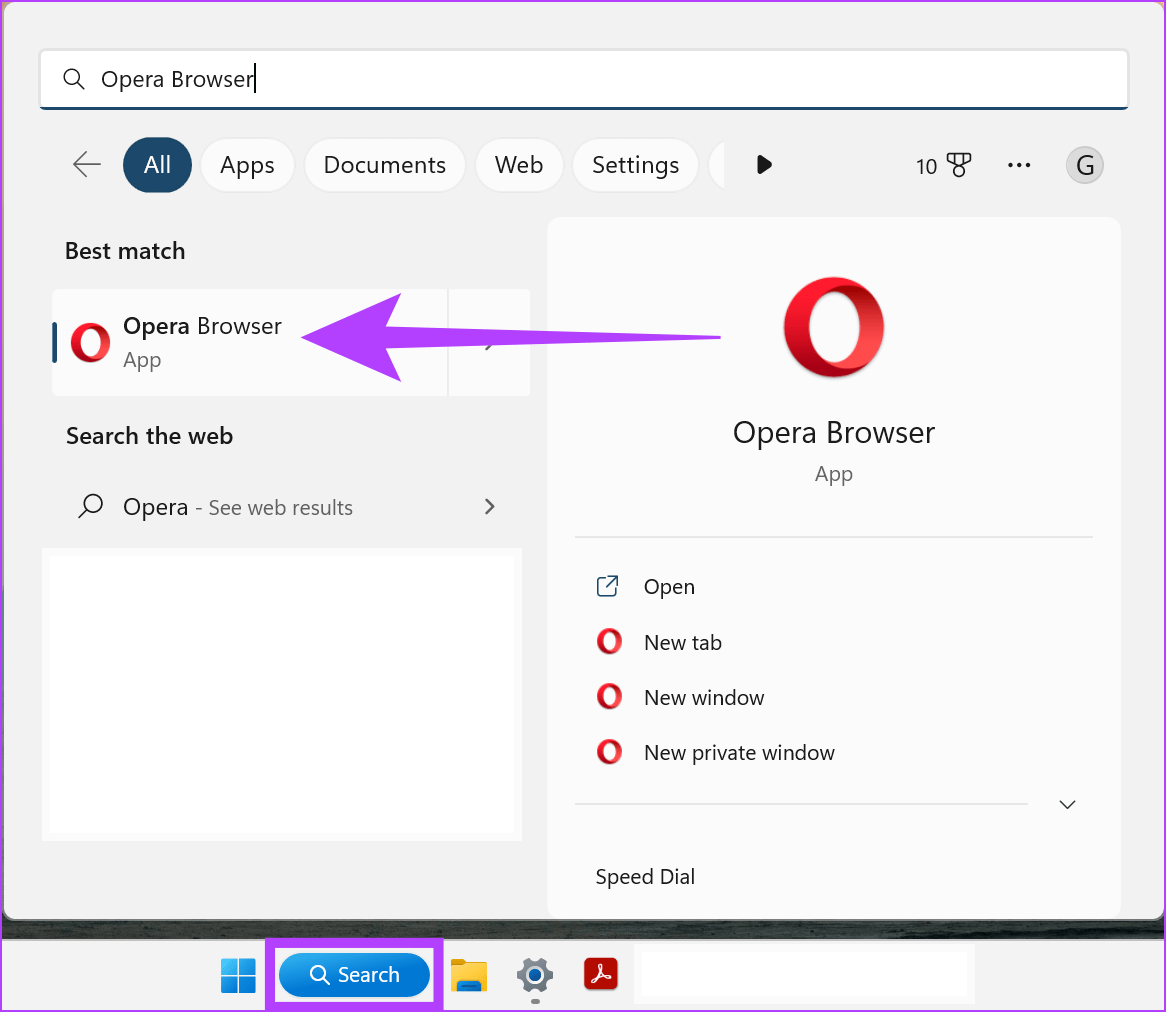Screen dimensions: 1166x1012
Task: Click the G account avatar
Action: point(1085,165)
